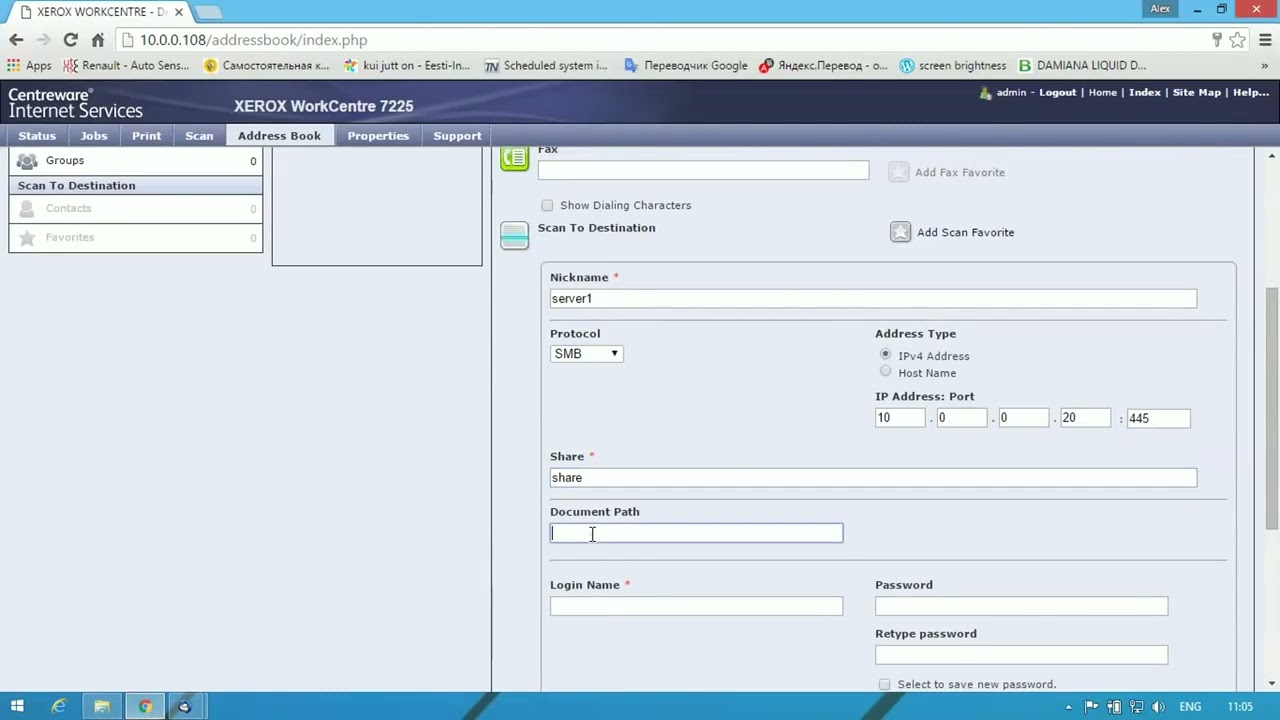Open Contacts under Scan To Destination
Viewport: 1280px width, 720px height.
coord(135,208)
